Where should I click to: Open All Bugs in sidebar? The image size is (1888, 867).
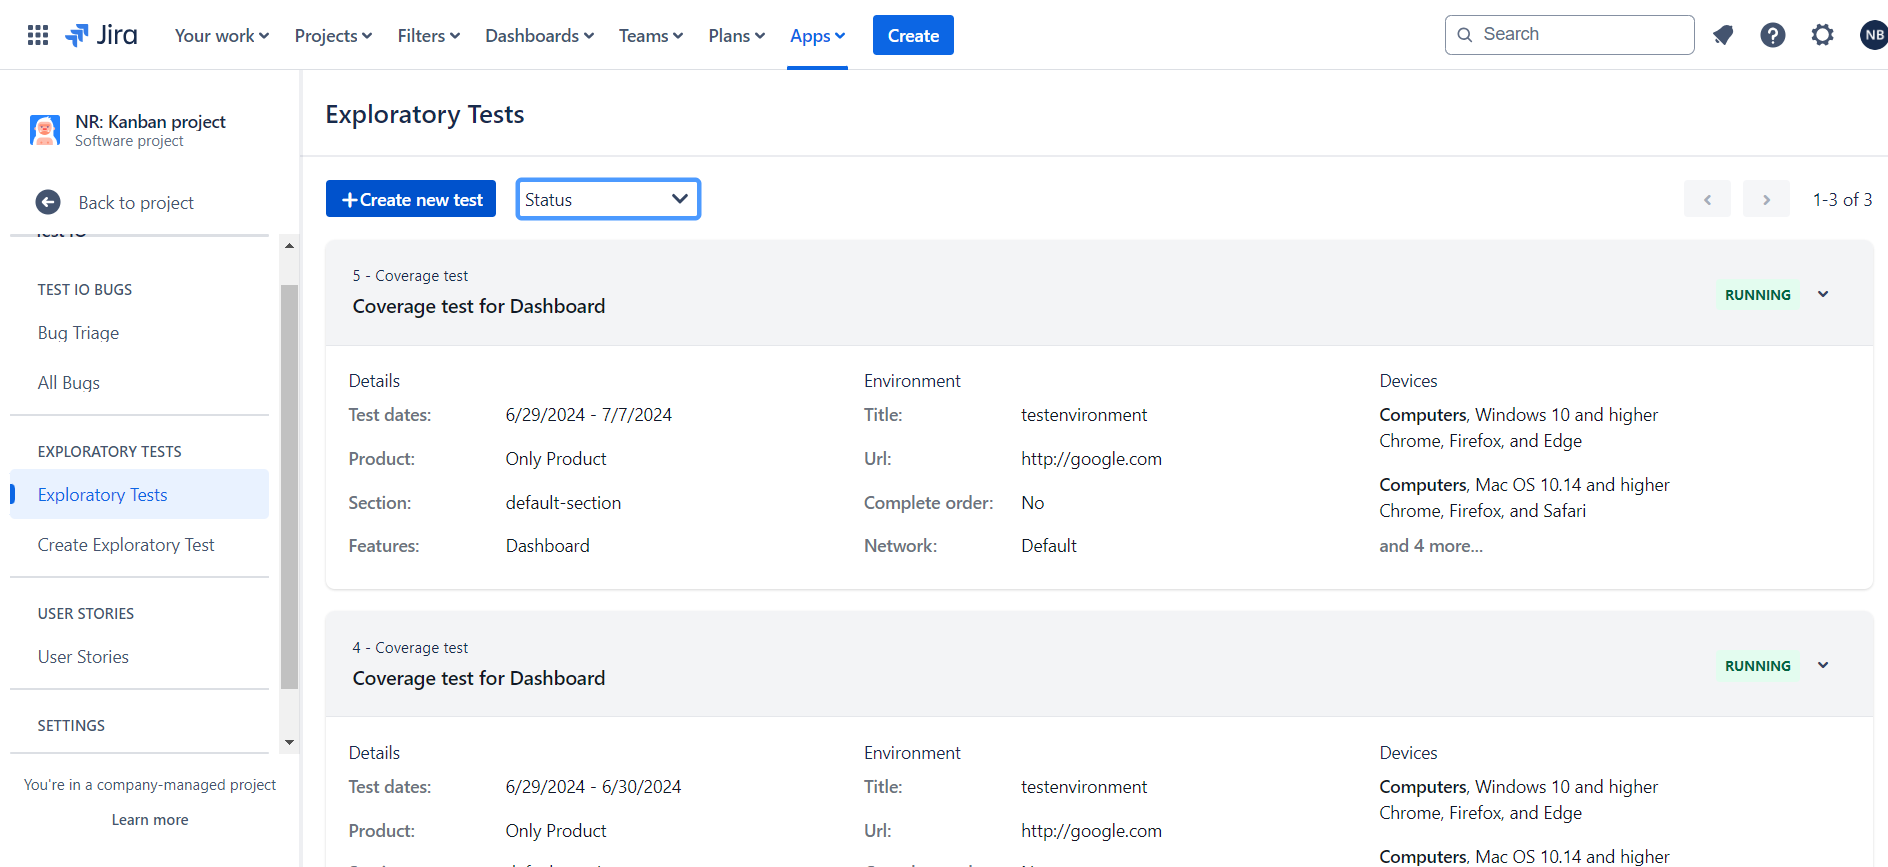pos(69,383)
